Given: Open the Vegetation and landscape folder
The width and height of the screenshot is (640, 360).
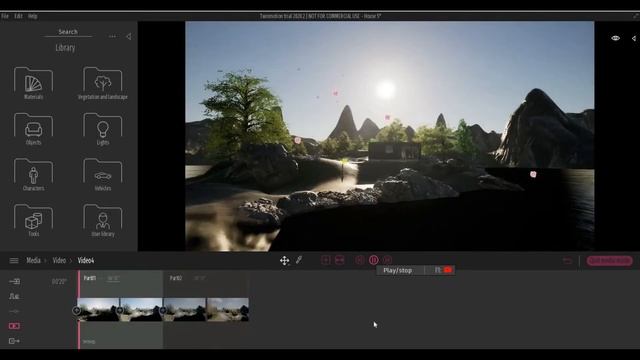Looking at the screenshot, I should pyautogui.click(x=102, y=83).
